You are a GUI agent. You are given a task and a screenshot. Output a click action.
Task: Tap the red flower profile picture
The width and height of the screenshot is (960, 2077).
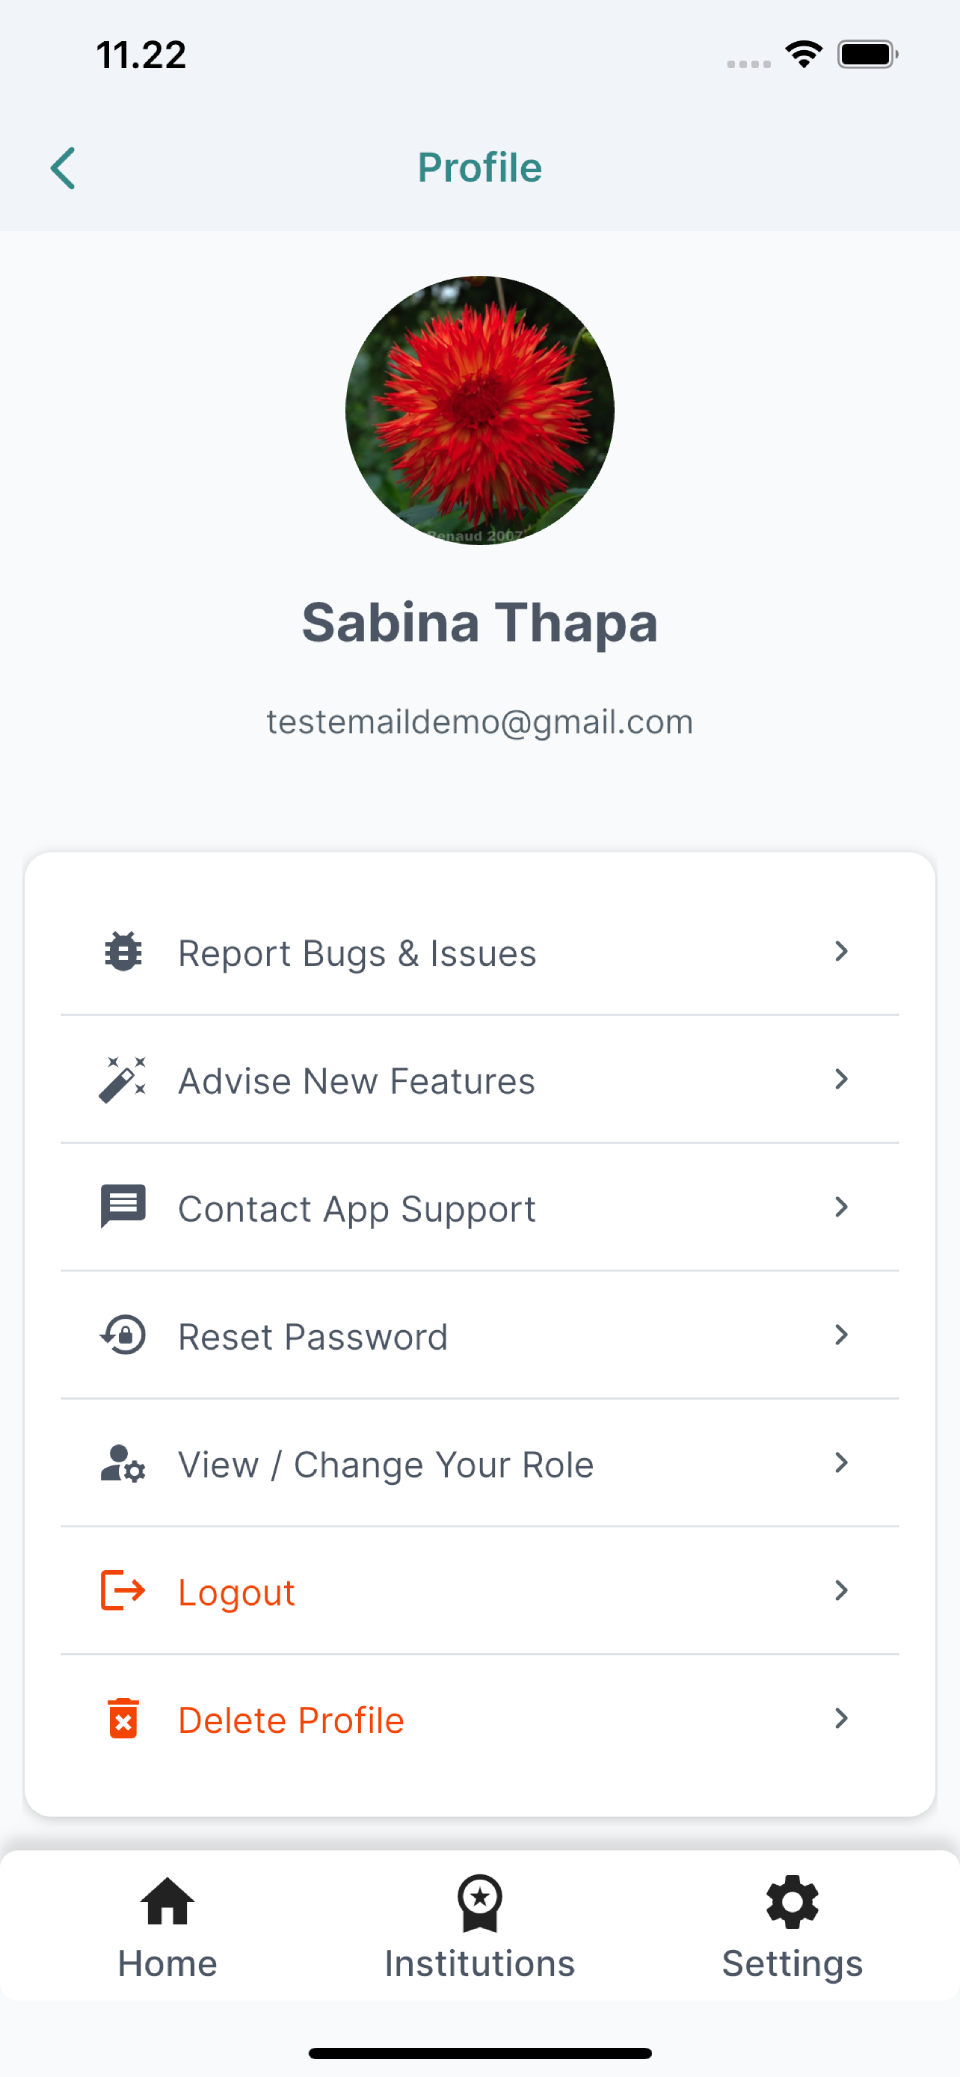[x=480, y=411]
